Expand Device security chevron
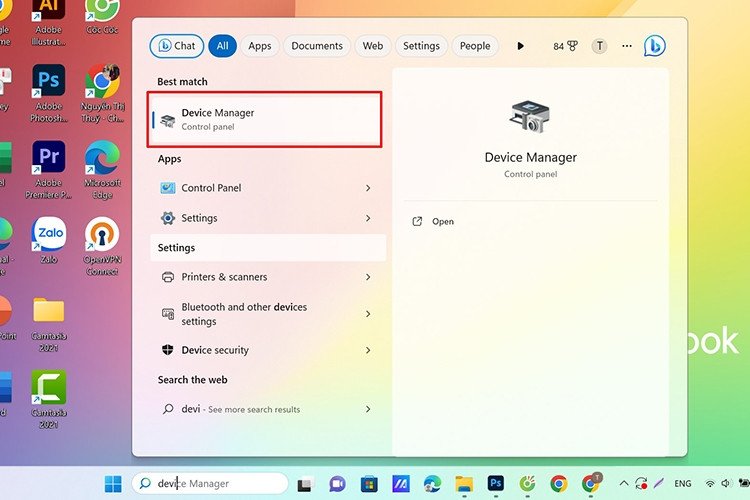 point(368,350)
